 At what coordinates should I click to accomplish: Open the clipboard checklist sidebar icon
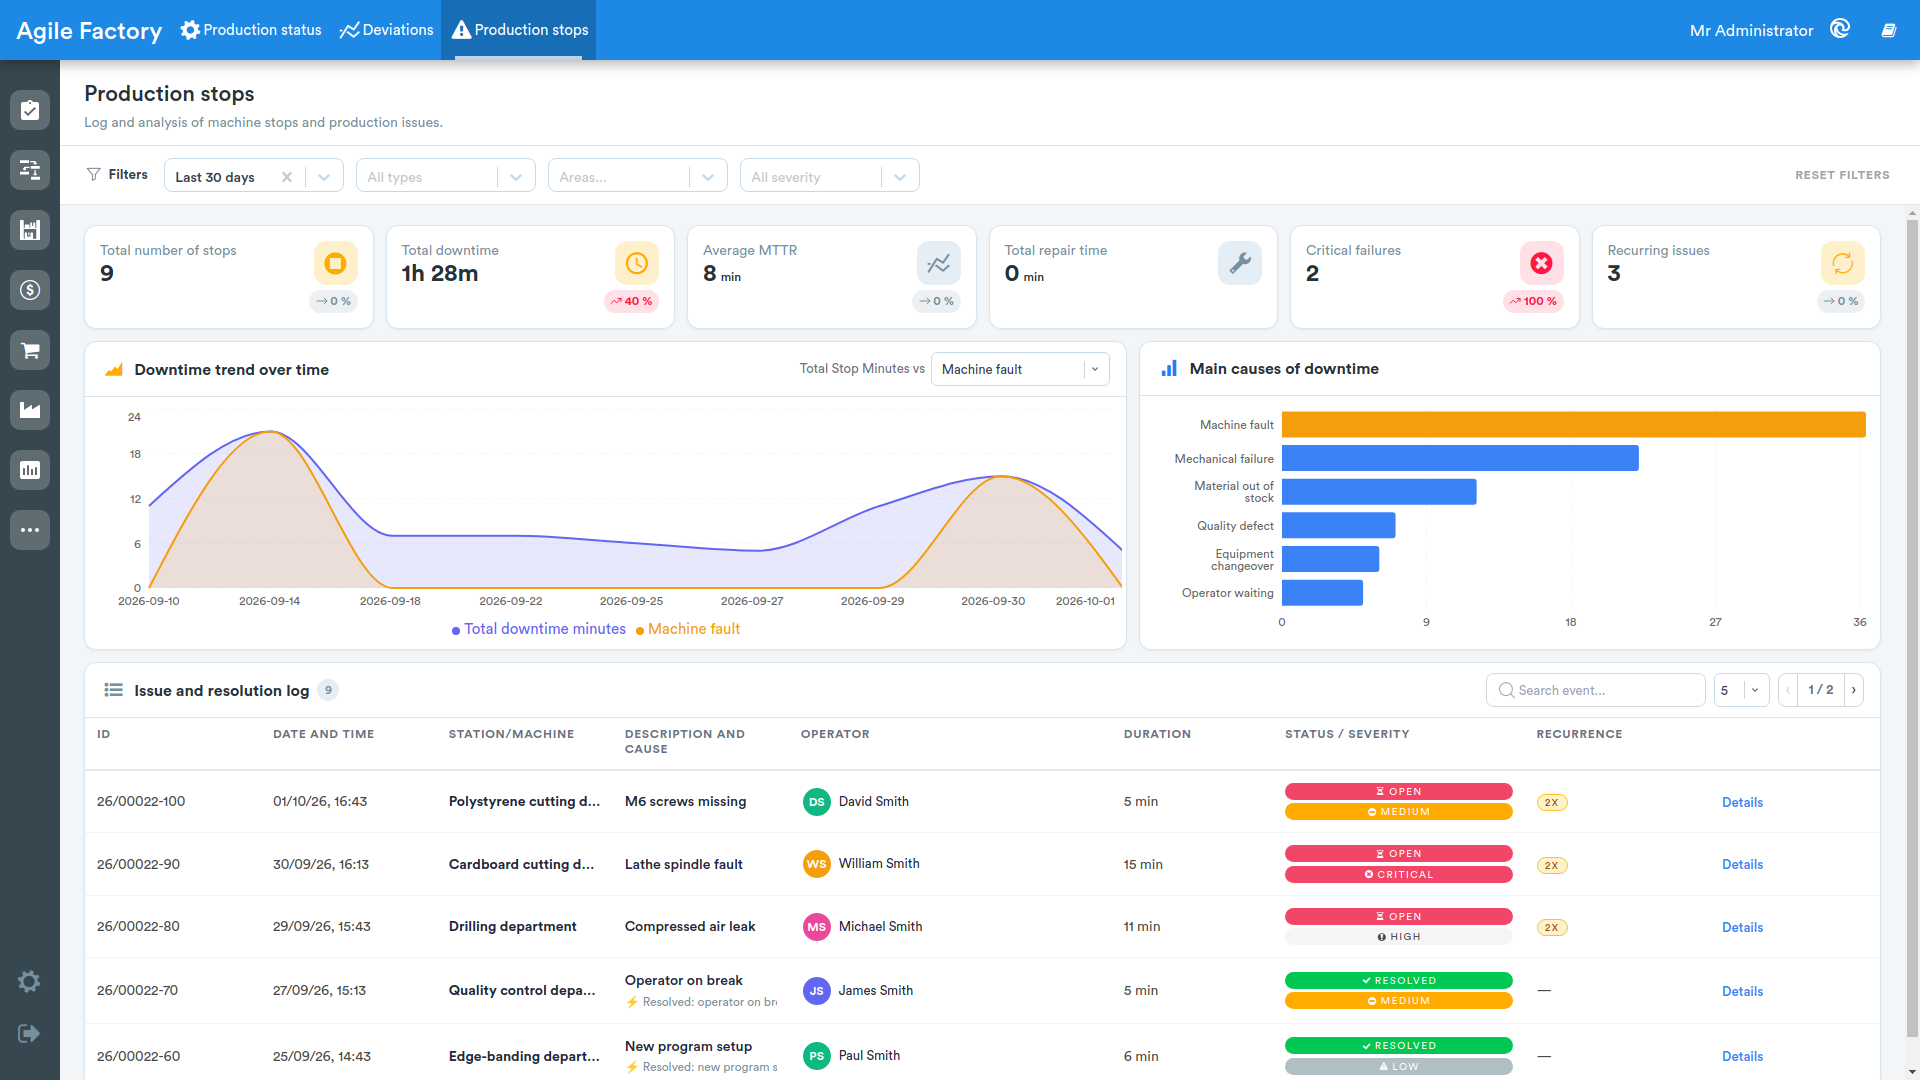point(30,110)
